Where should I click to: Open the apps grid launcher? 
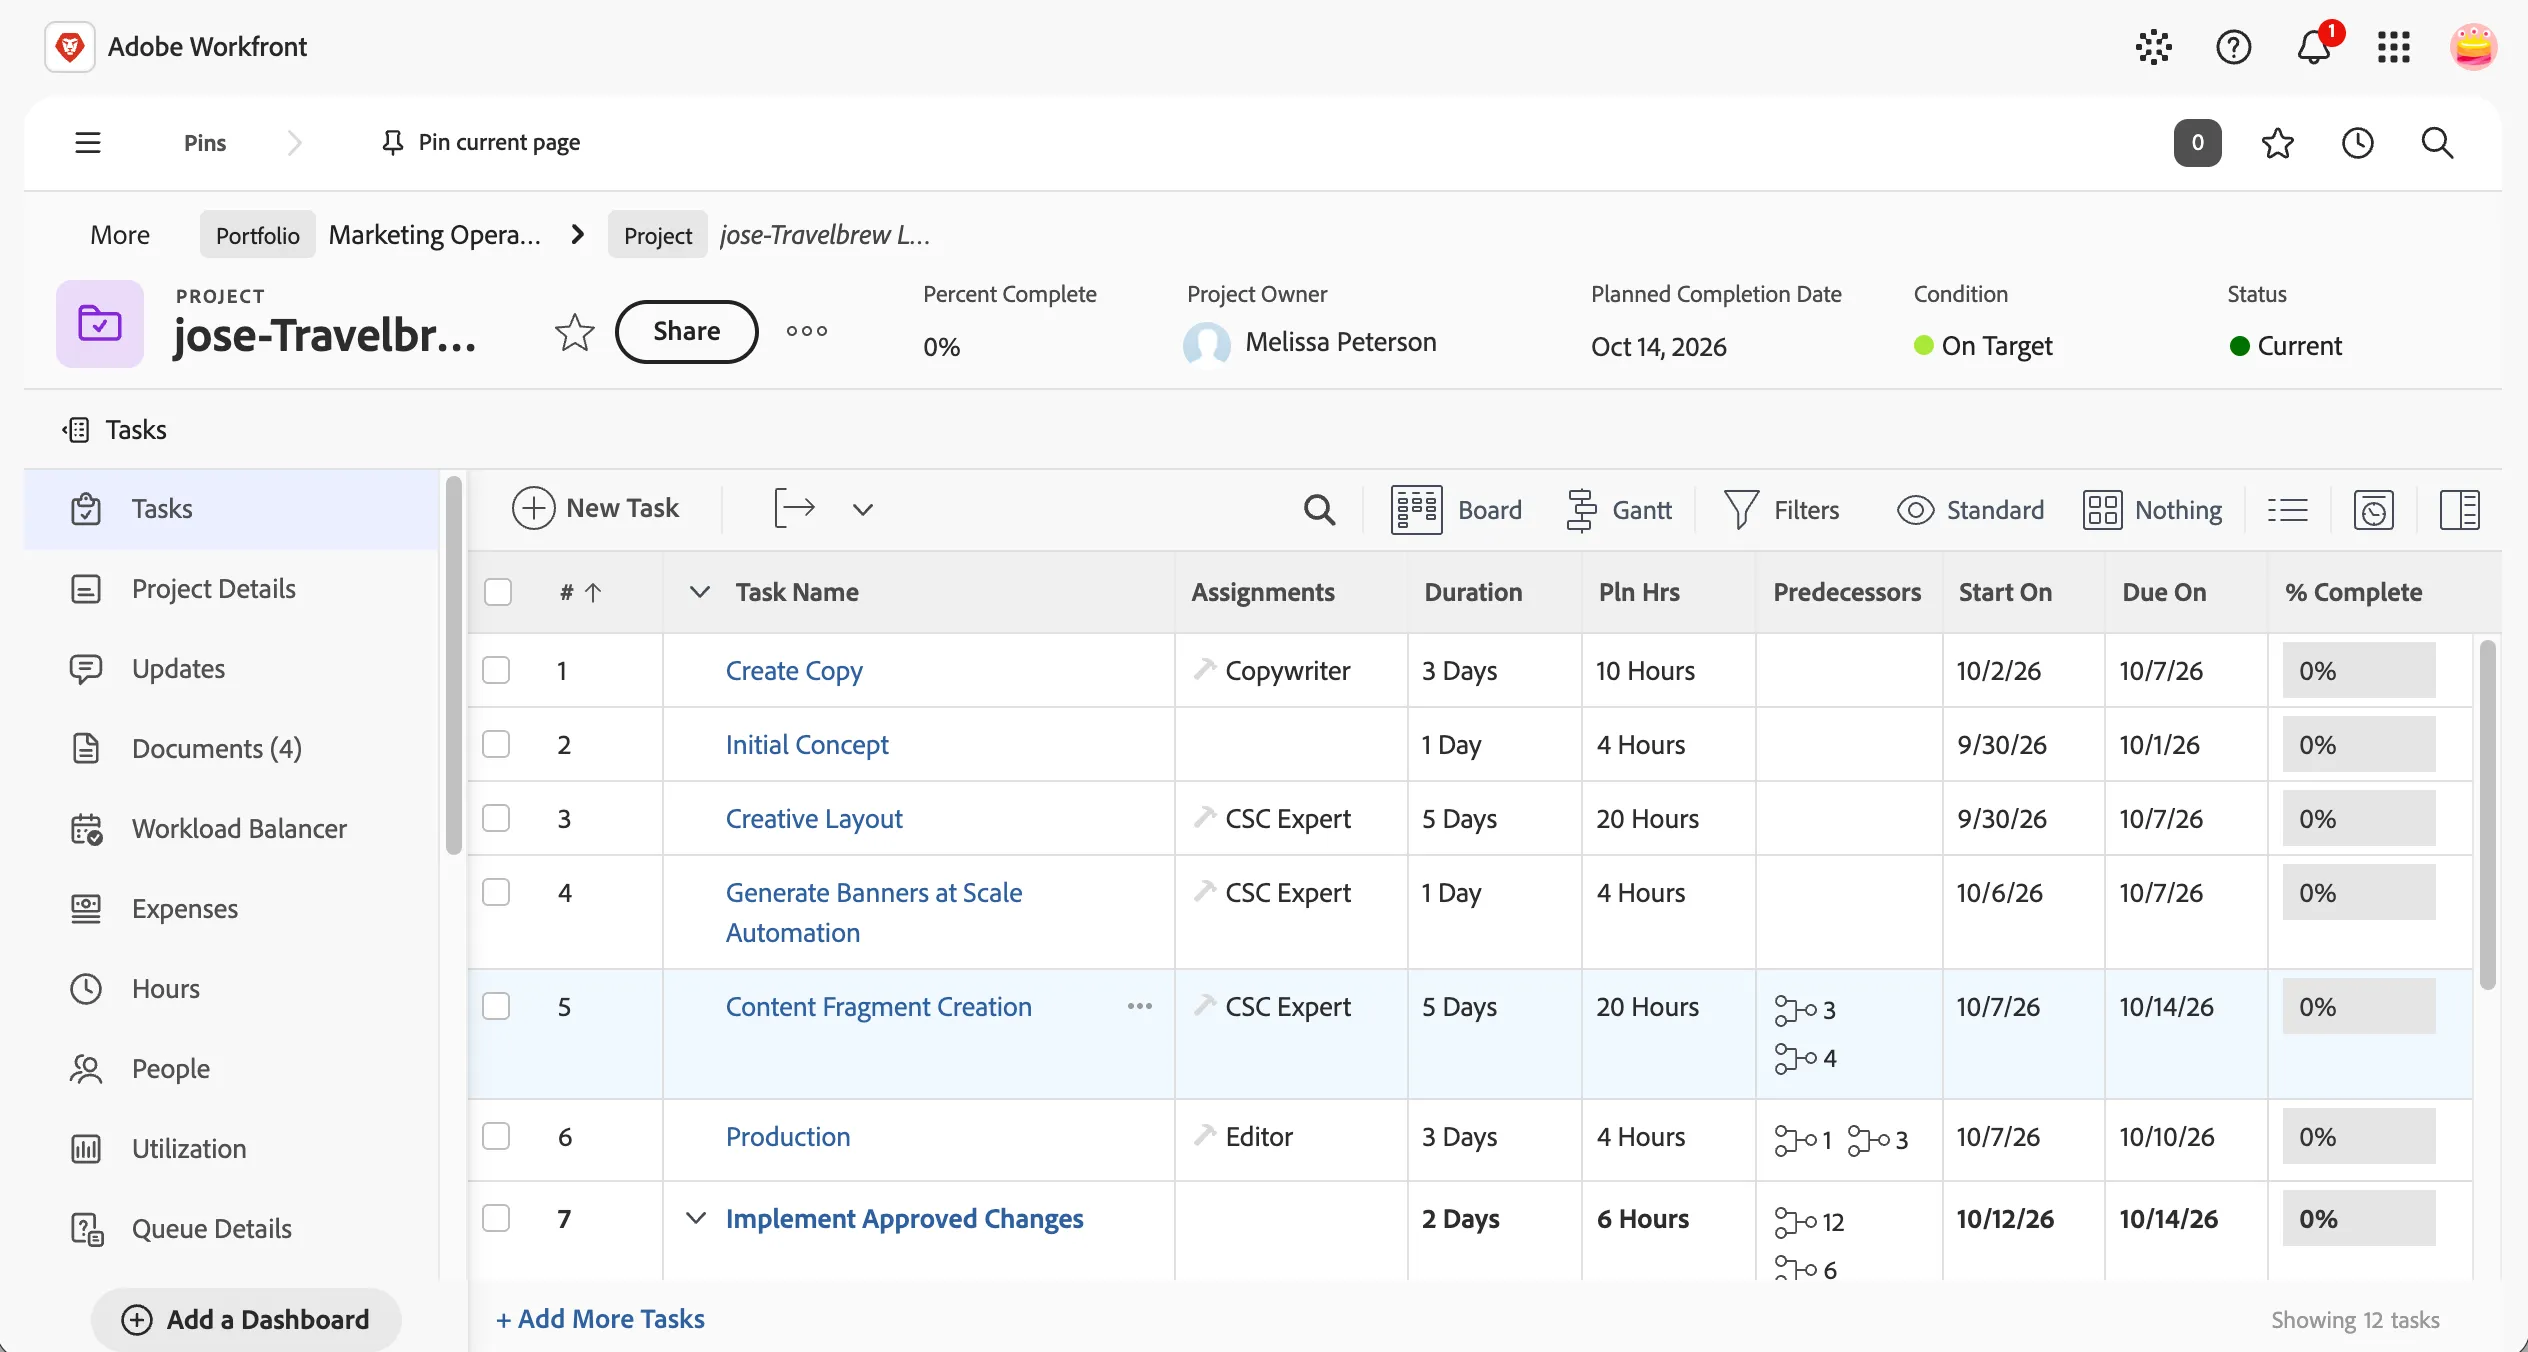click(2393, 47)
